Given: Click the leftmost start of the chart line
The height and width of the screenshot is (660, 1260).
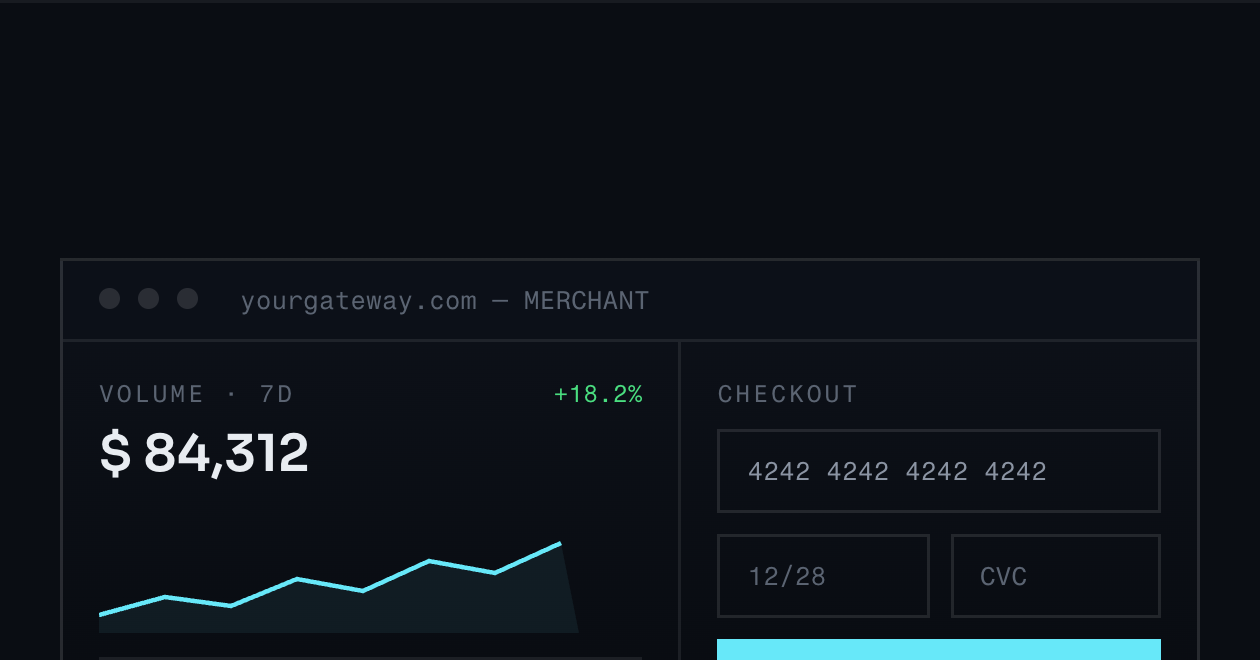Looking at the screenshot, I should pyautogui.click(x=101, y=615).
